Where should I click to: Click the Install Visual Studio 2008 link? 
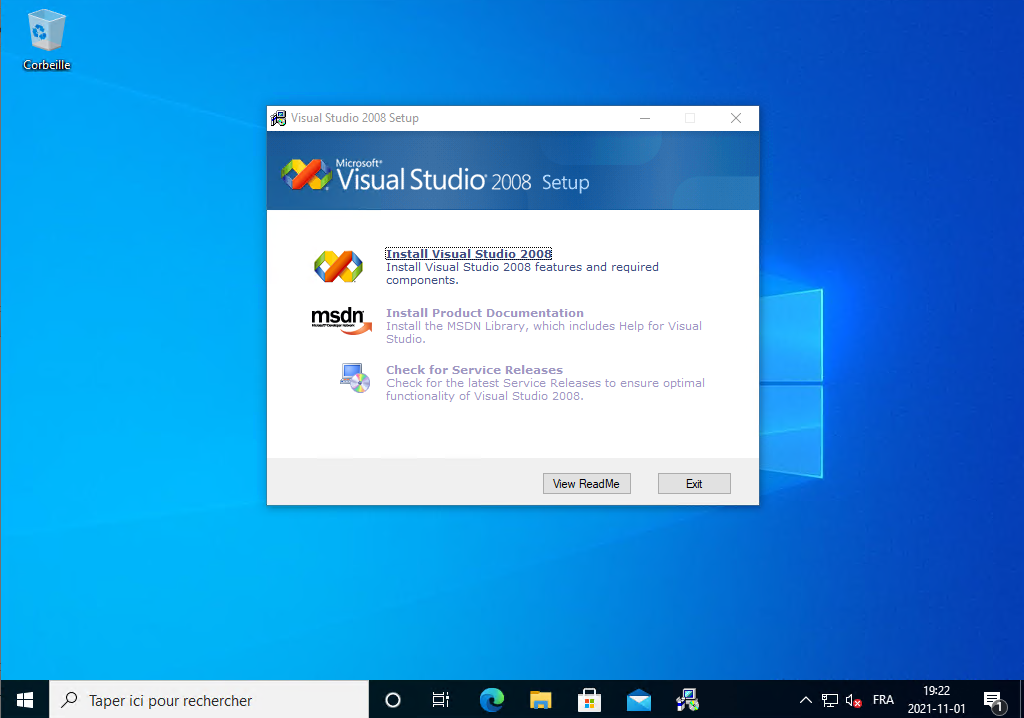468,254
